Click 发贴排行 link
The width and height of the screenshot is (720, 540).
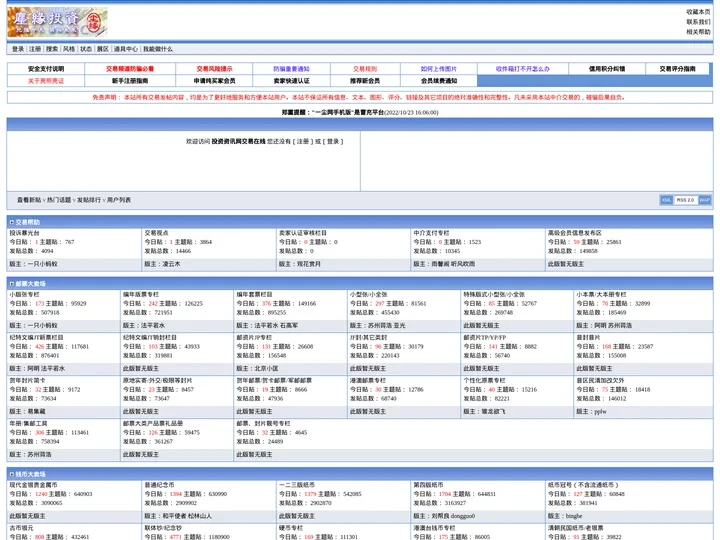coord(89,200)
